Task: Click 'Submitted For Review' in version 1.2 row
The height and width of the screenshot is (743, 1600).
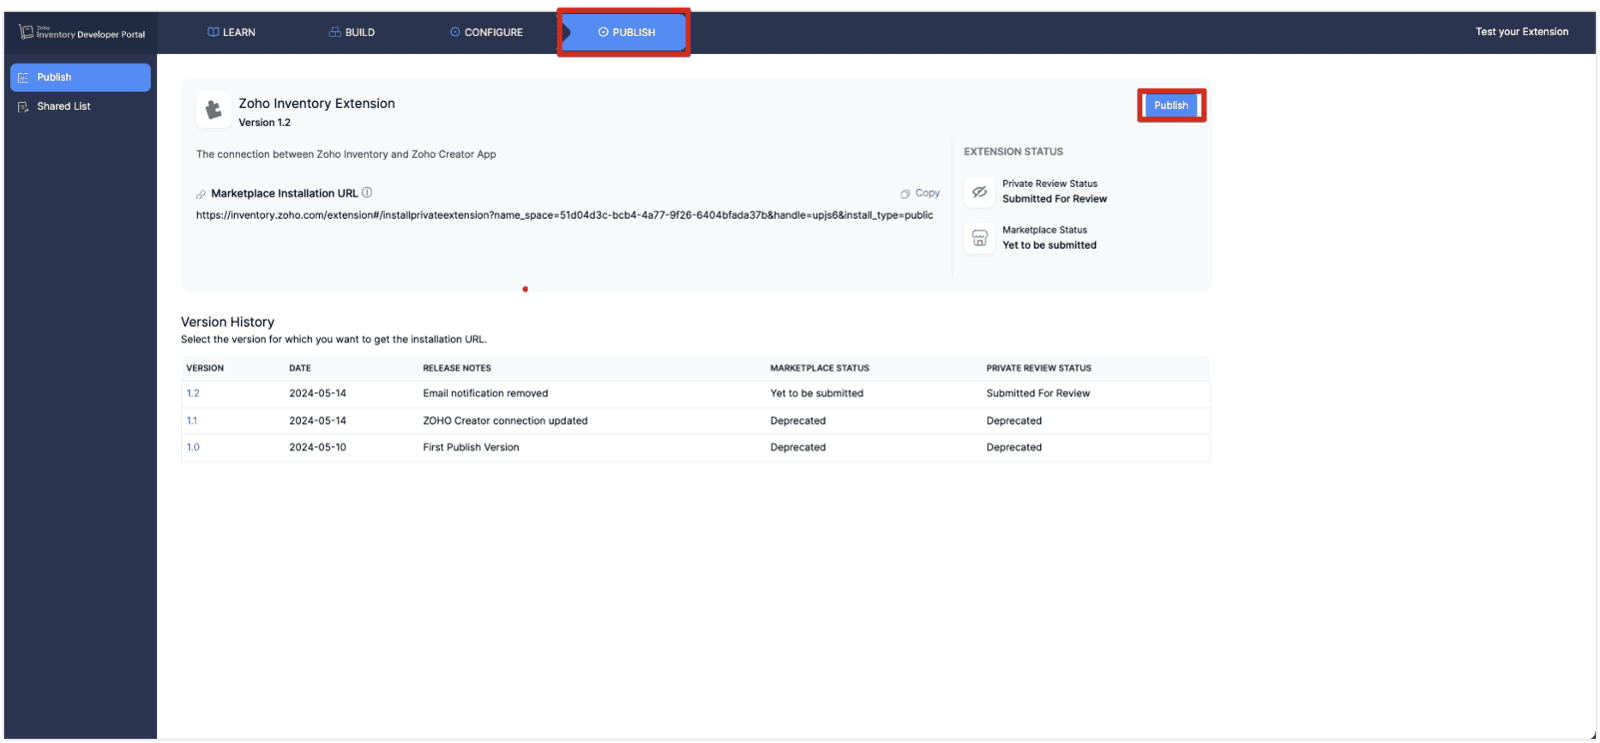Action: 1038,393
